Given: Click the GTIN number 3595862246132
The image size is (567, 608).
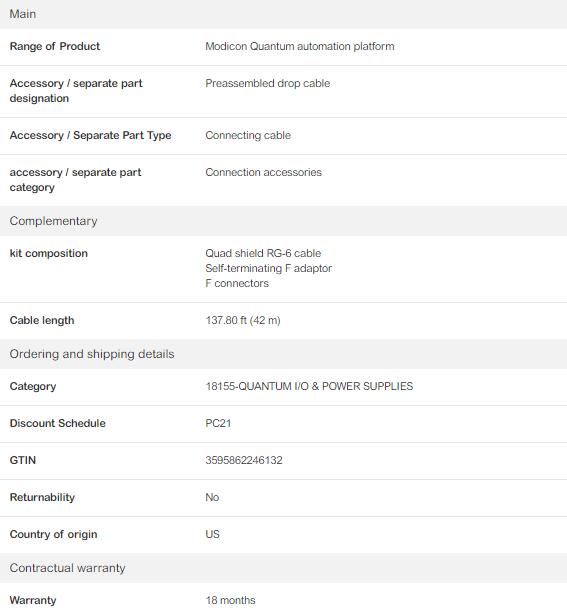Looking at the screenshot, I should point(244,460).
